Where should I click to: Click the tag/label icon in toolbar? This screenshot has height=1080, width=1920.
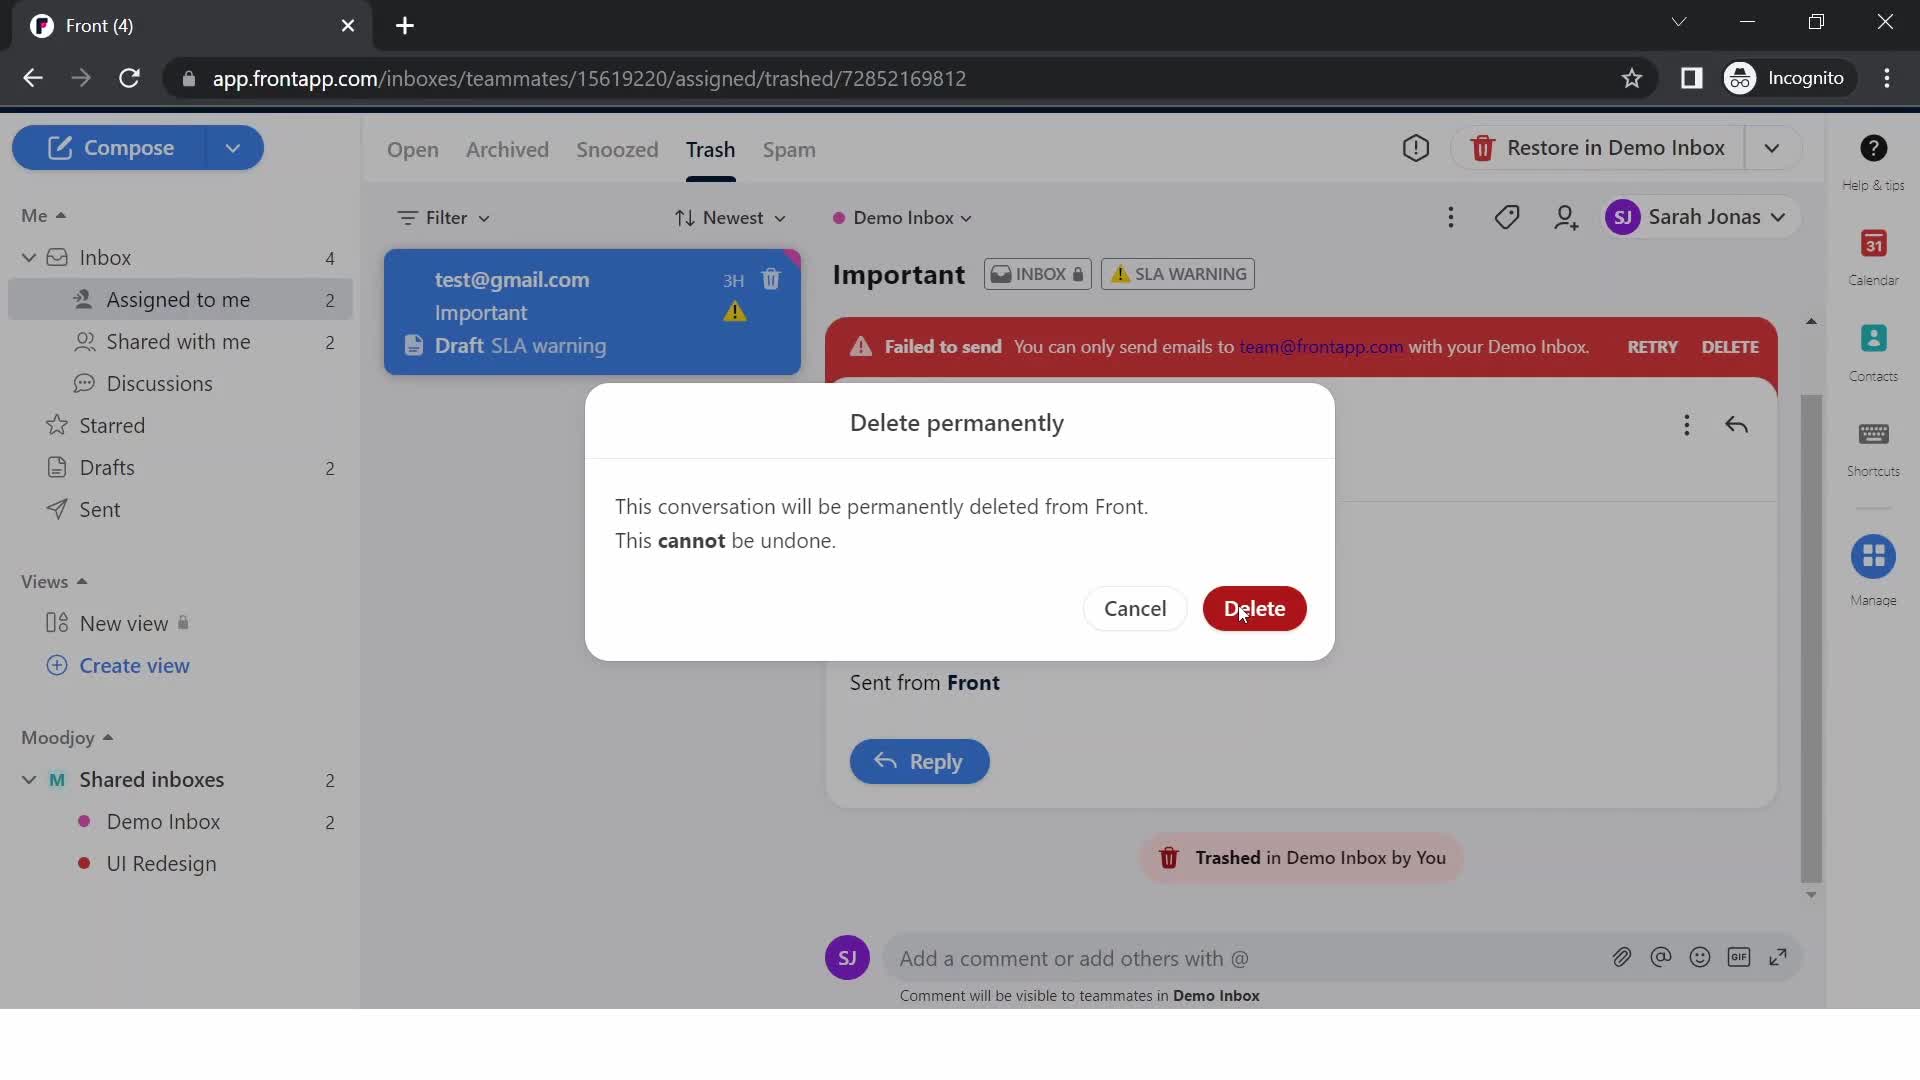1507,216
